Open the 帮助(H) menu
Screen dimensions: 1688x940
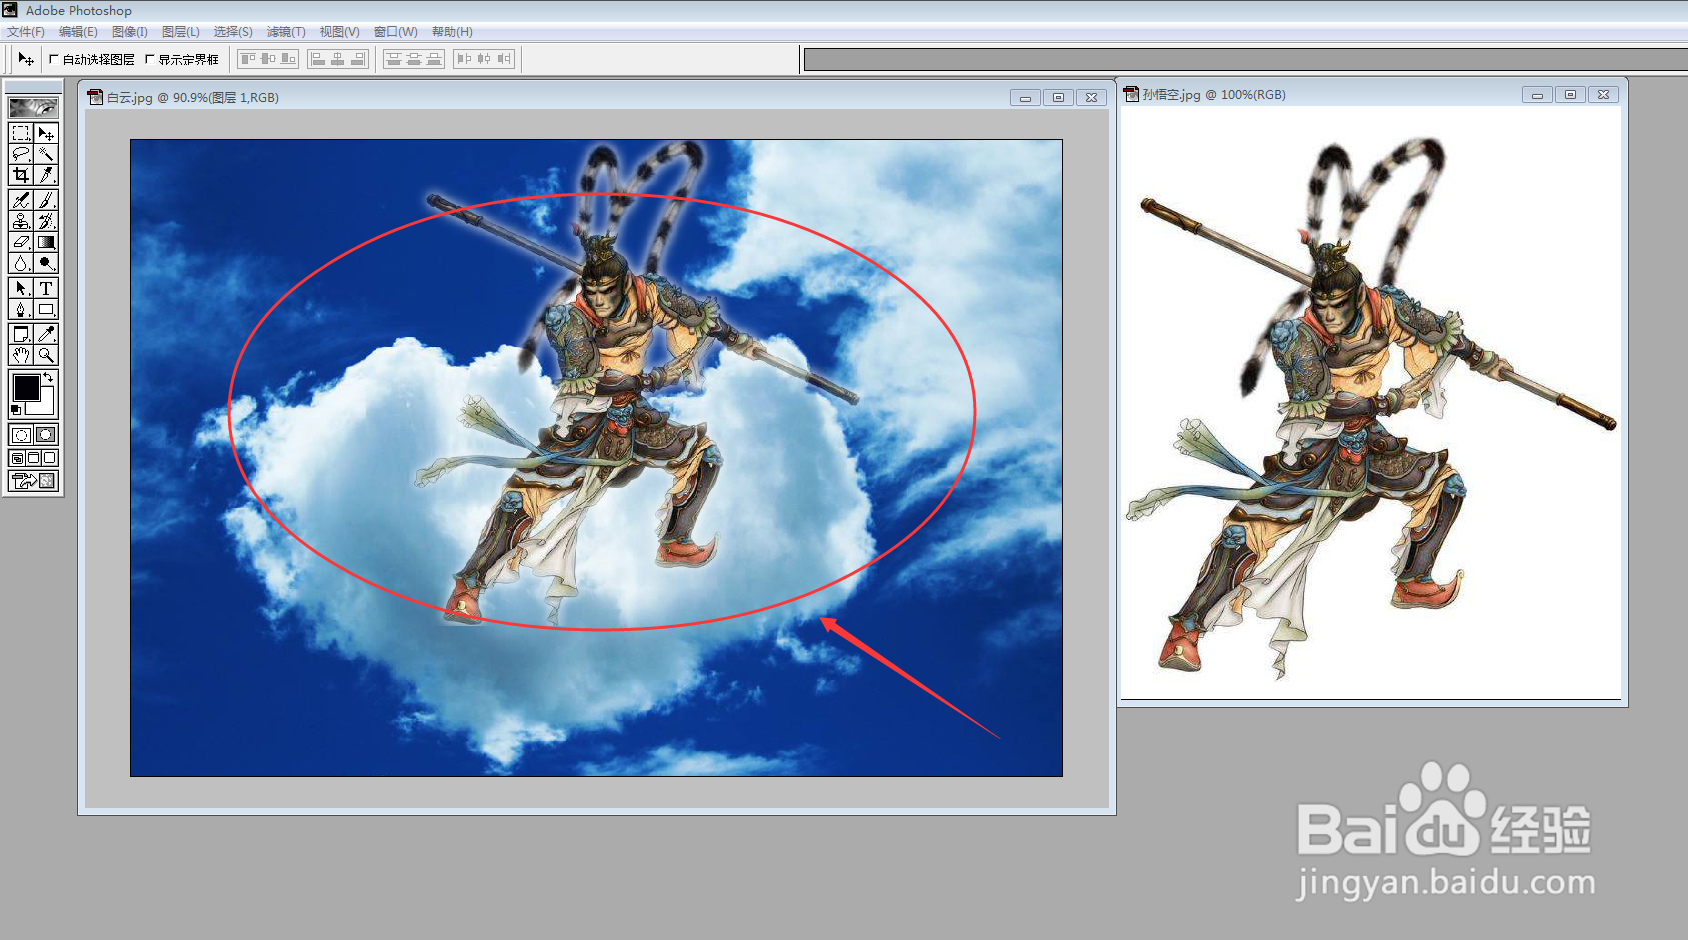point(452,32)
